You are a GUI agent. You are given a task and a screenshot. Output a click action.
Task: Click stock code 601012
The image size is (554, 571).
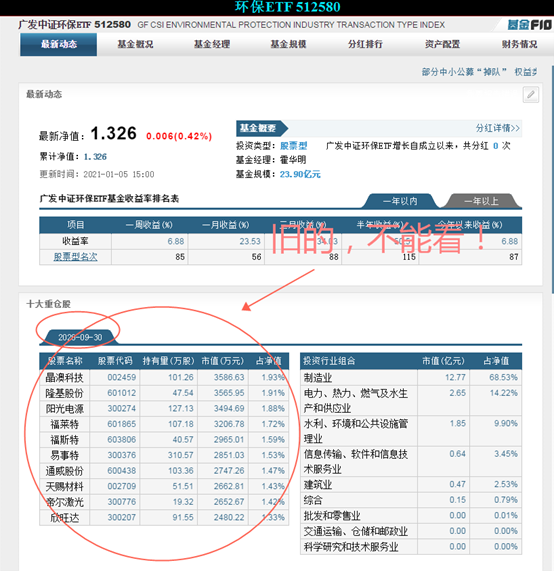coord(122,393)
